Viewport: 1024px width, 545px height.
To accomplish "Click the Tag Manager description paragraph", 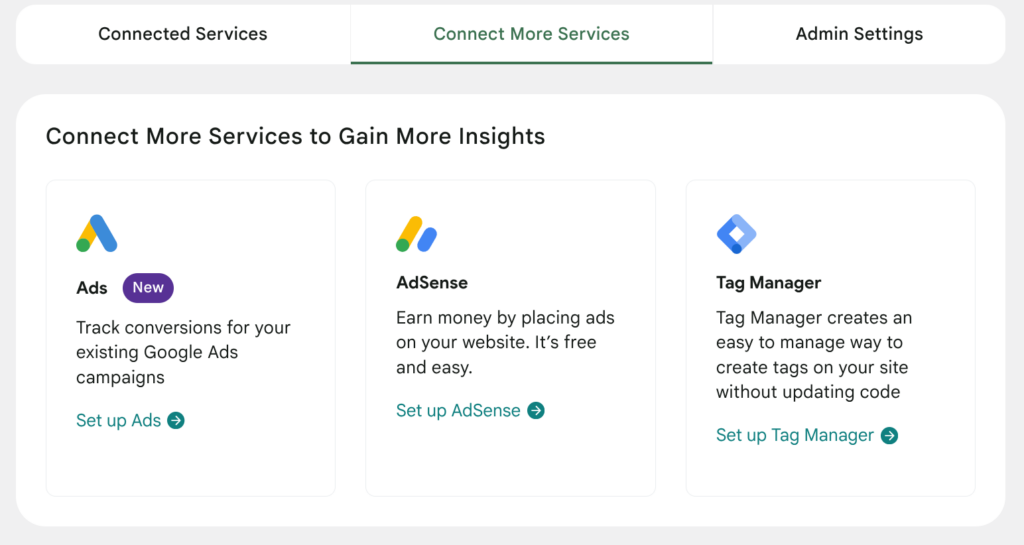I will point(814,355).
